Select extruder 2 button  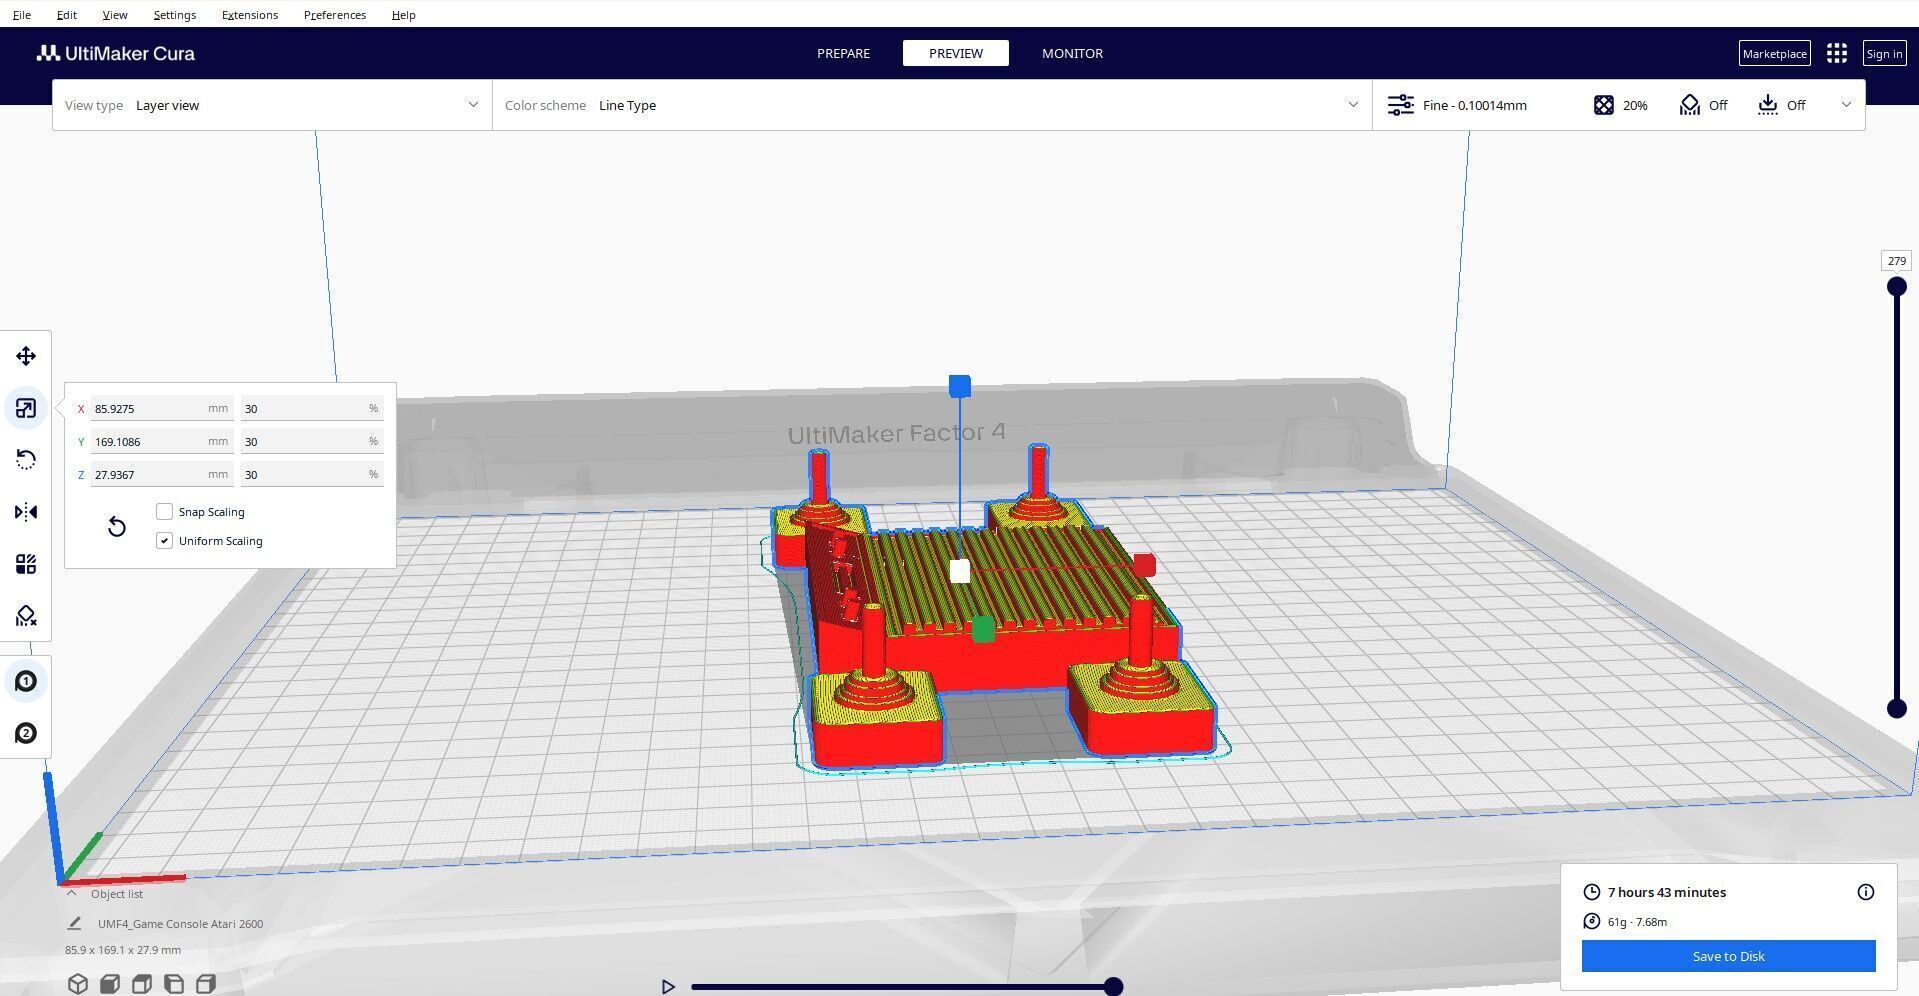pos(26,733)
